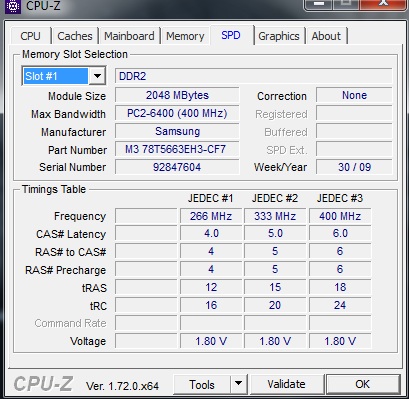Select the Week/Year value 30 / 09
This screenshot has height=399, width=409.
point(354,167)
